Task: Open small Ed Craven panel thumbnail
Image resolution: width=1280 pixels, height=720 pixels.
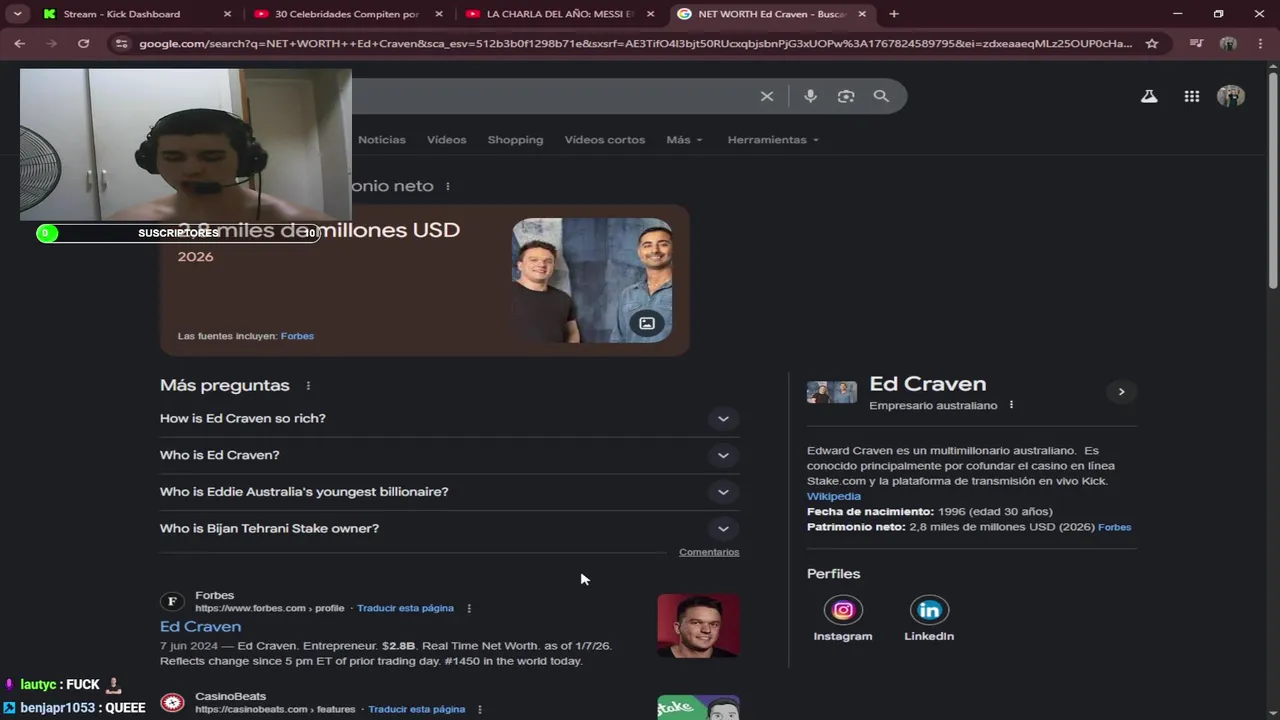Action: (x=832, y=392)
